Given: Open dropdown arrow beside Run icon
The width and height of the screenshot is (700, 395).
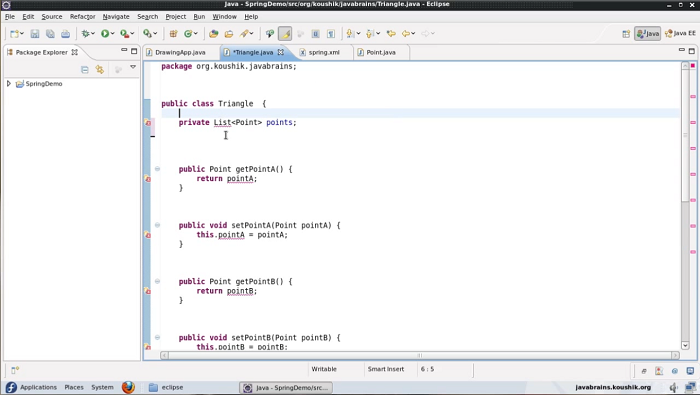Looking at the screenshot, I should (x=112, y=33).
